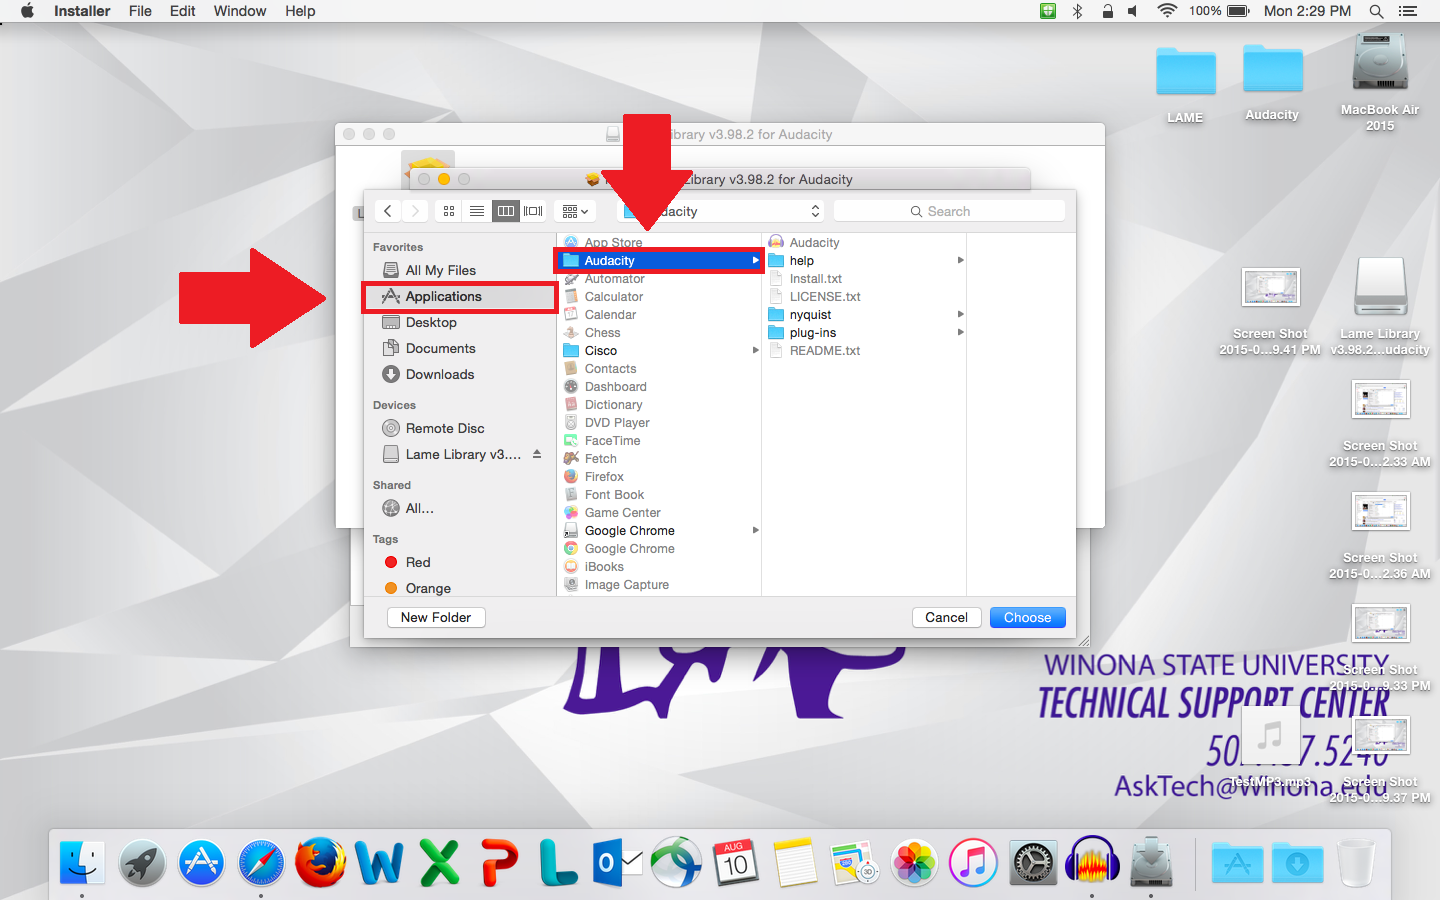Click the Choose button

pyautogui.click(x=1027, y=617)
